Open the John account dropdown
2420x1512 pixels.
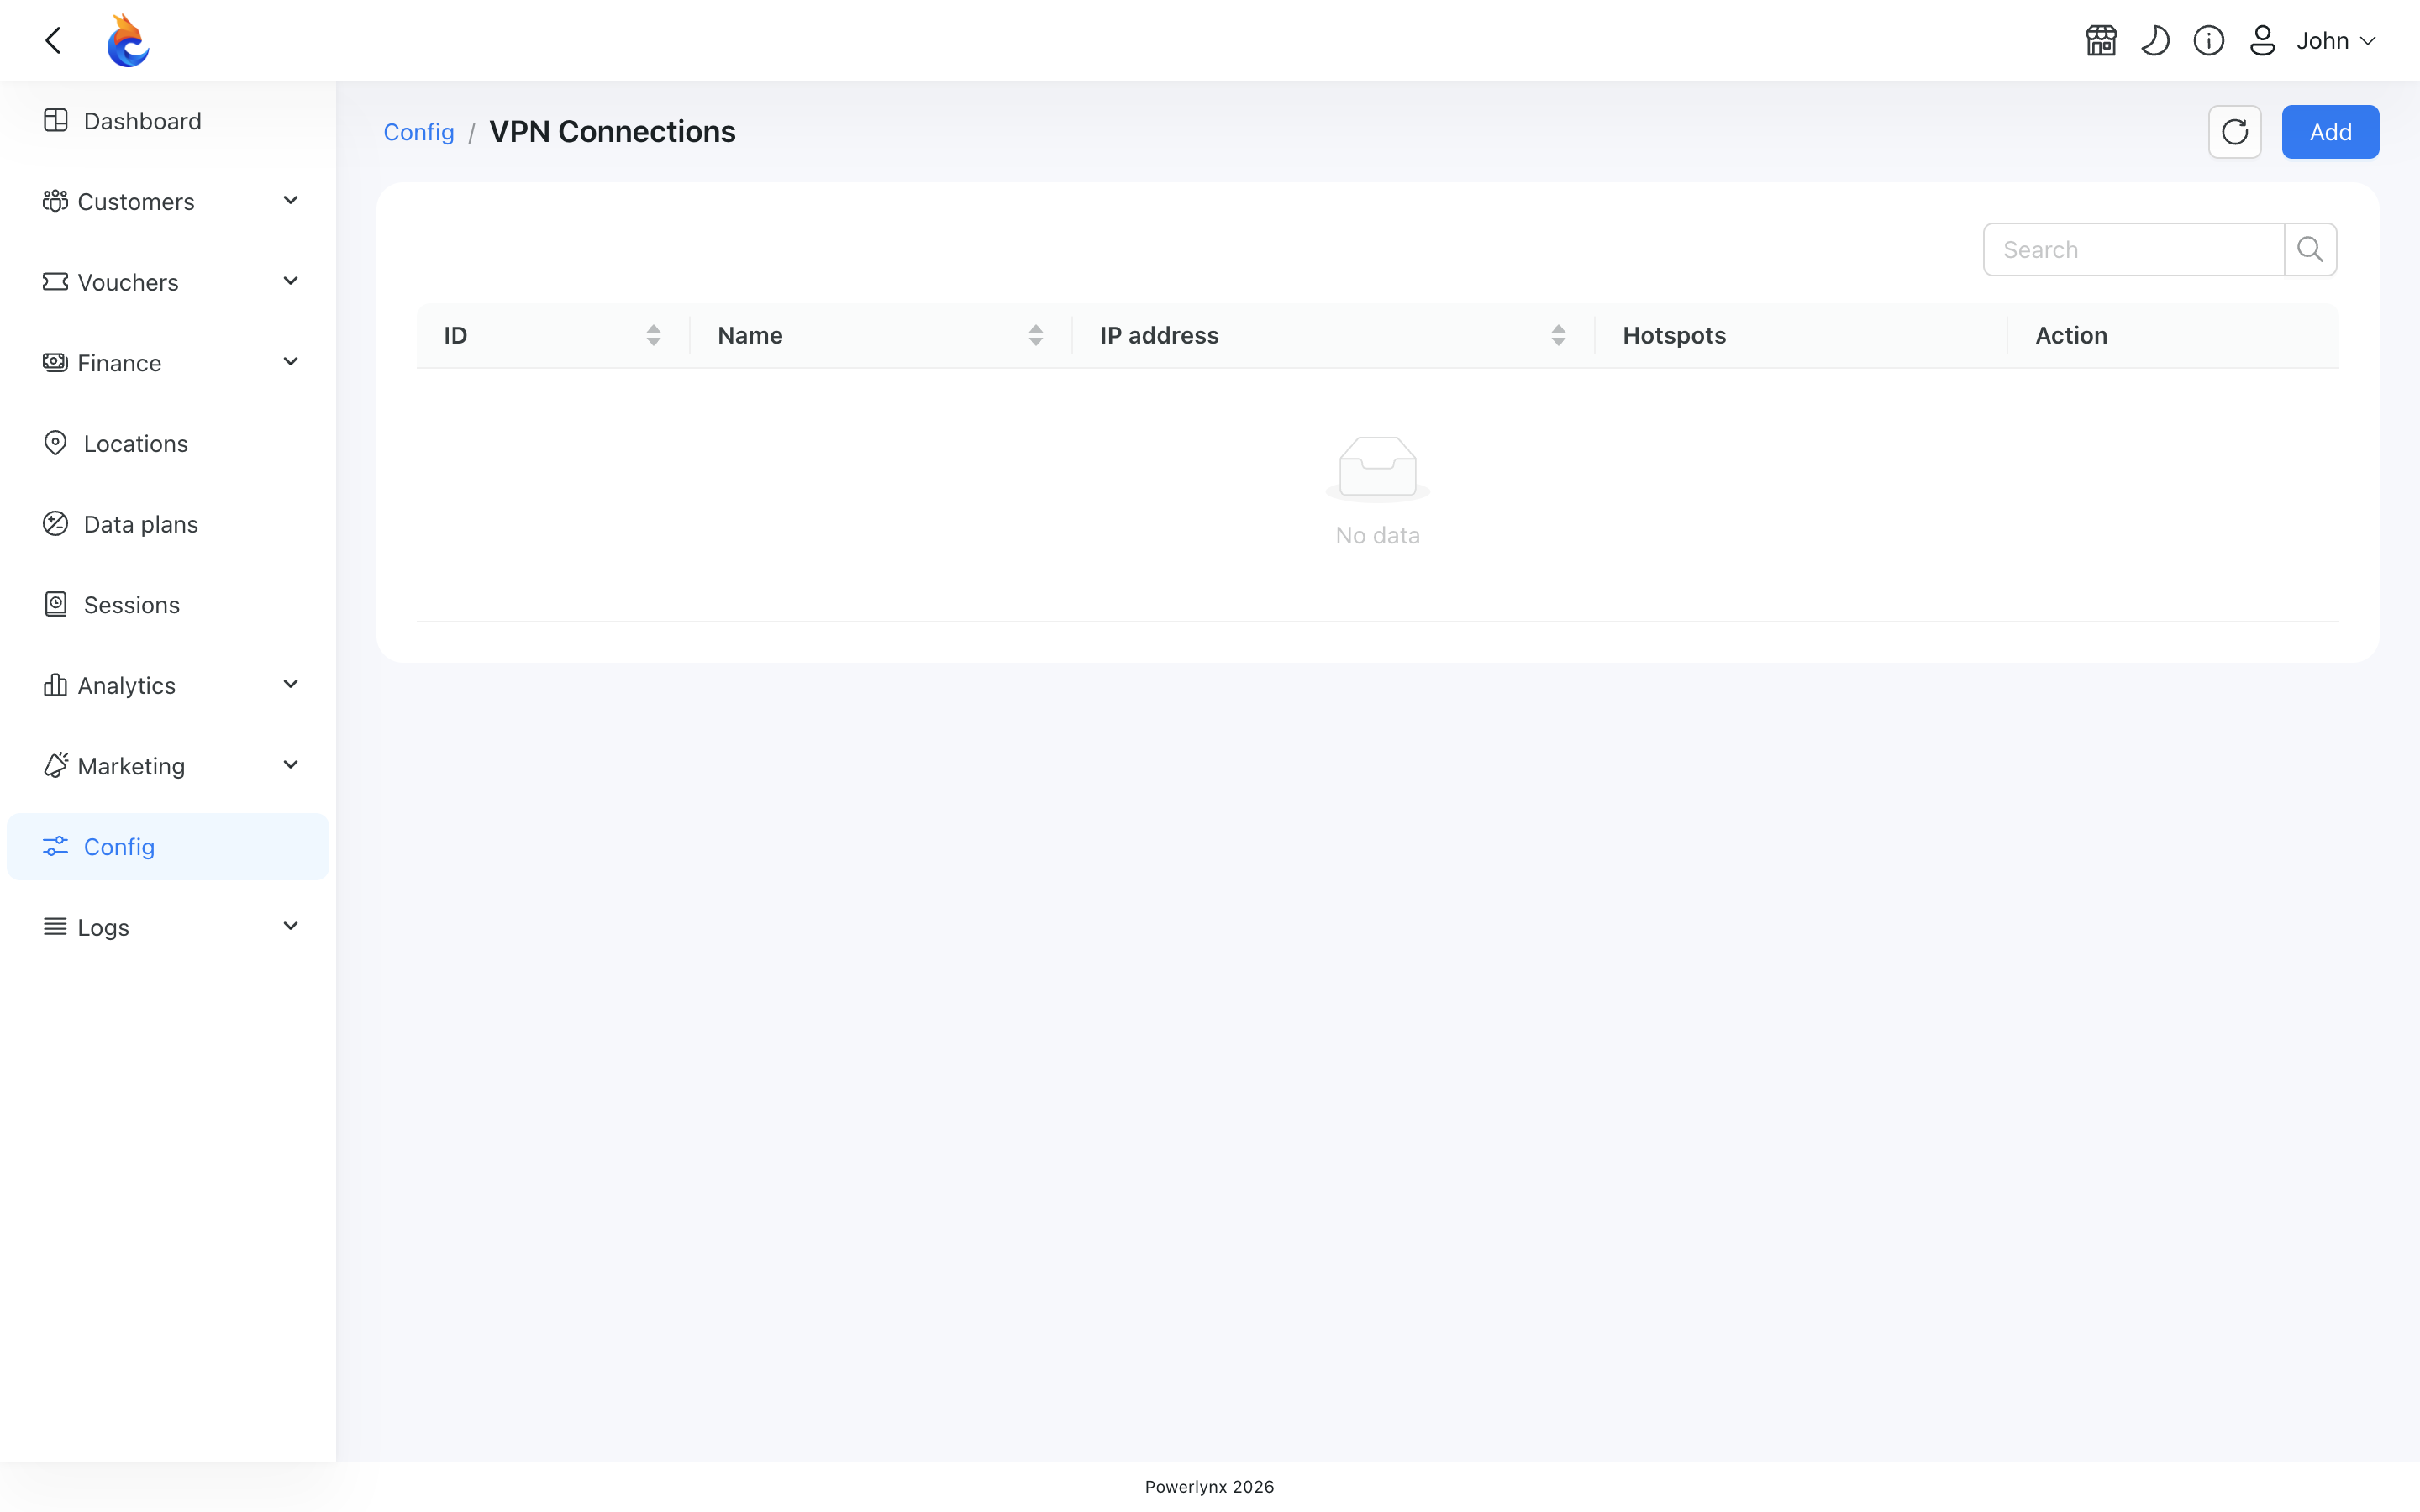tap(2336, 40)
